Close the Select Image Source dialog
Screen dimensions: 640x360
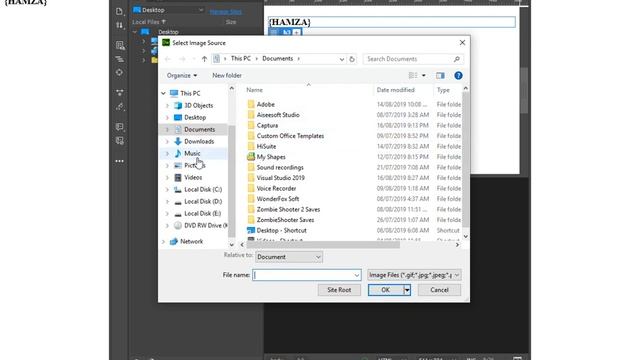click(x=462, y=43)
